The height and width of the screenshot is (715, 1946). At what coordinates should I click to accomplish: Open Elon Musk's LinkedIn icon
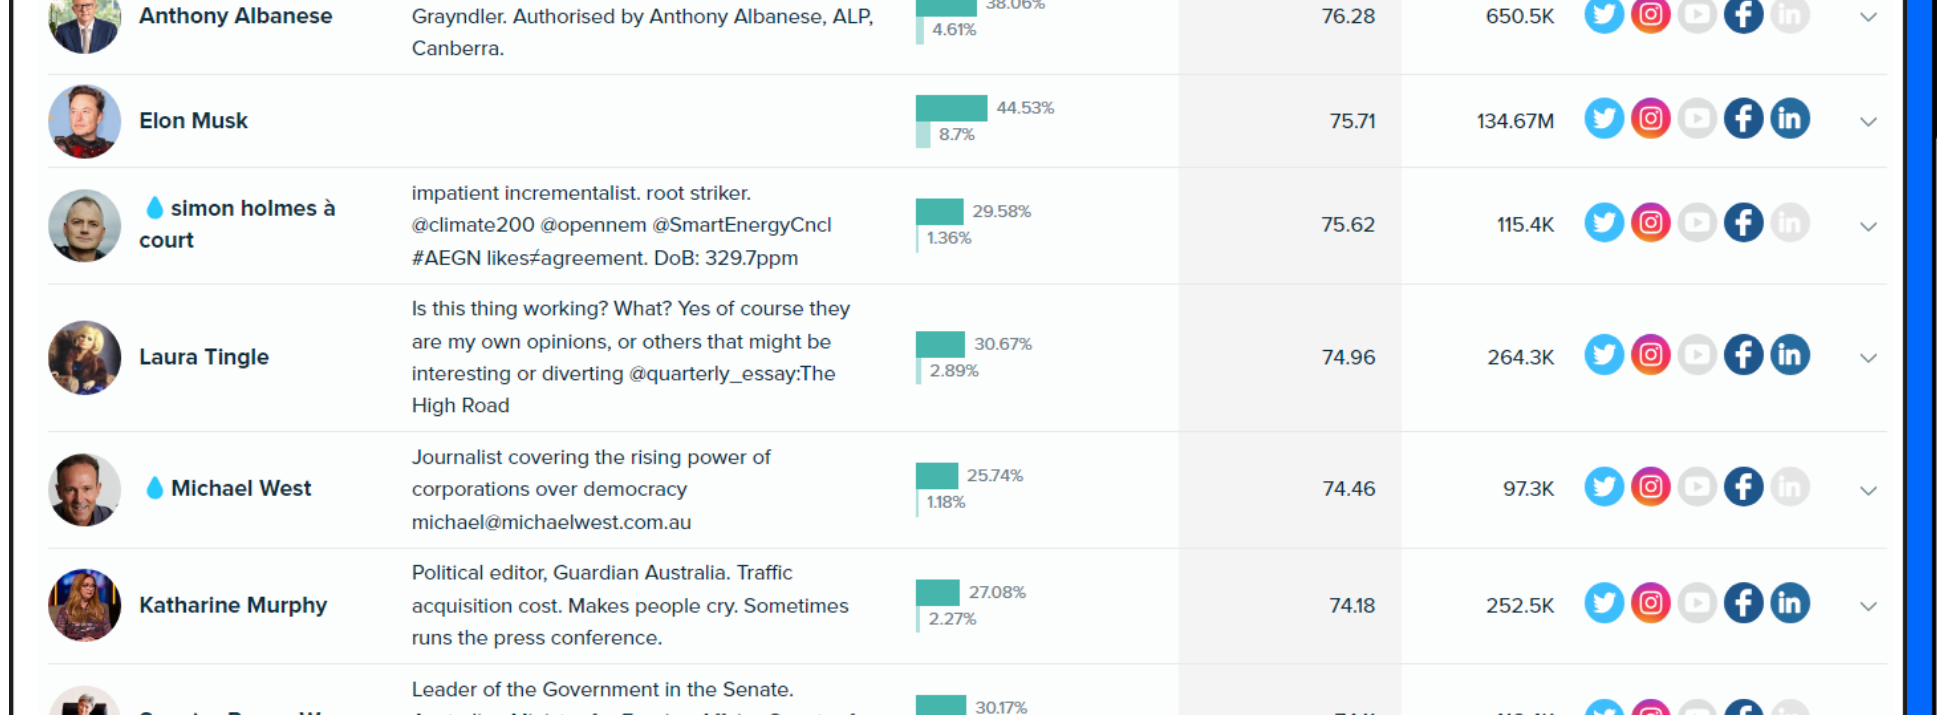(x=1790, y=119)
